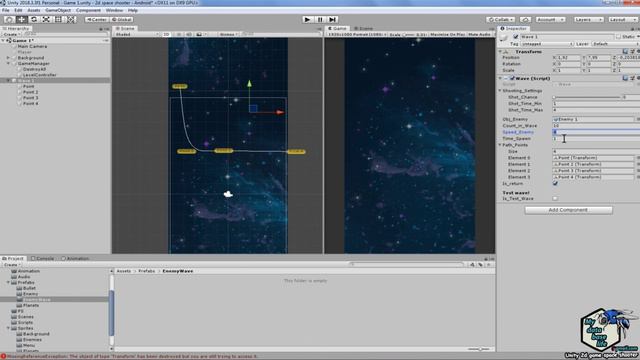
Task: Toggle the Is_Test_Wave checkbox
Action: pos(555,198)
